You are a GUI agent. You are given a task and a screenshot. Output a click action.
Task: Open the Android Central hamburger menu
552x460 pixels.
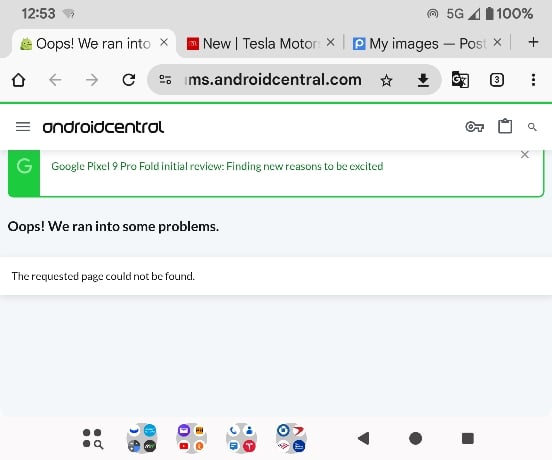click(23, 127)
